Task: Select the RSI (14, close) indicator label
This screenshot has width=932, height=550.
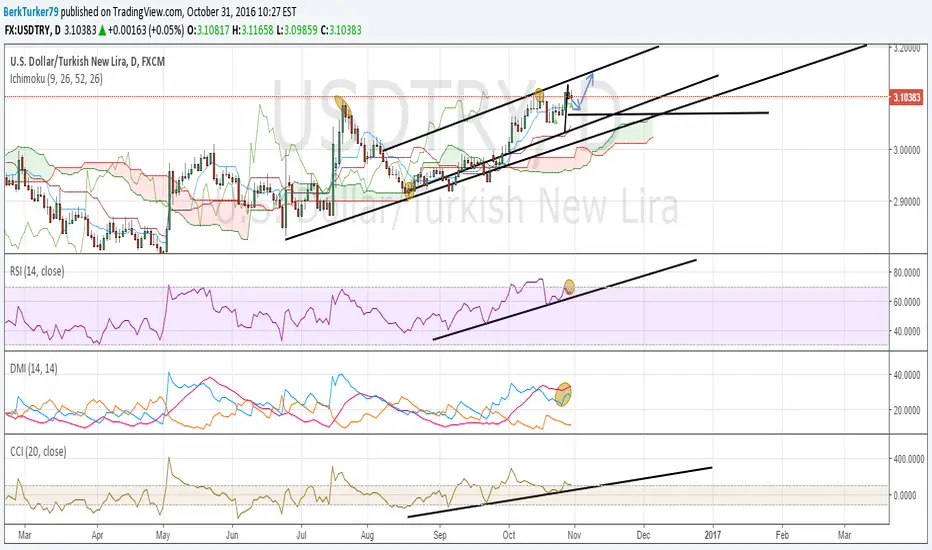Action: pyautogui.click(x=37, y=271)
